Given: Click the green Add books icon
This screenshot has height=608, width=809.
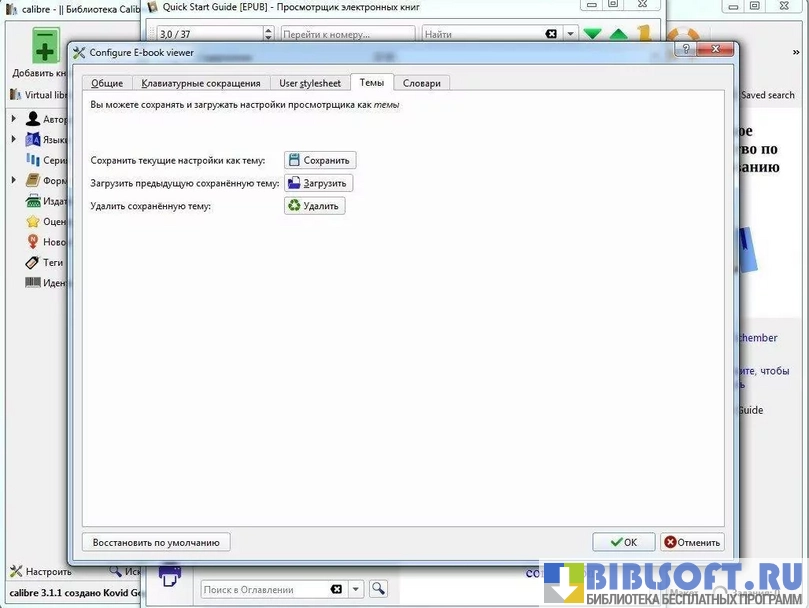Looking at the screenshot, I should pyautogui.click(x=46, y=46).
